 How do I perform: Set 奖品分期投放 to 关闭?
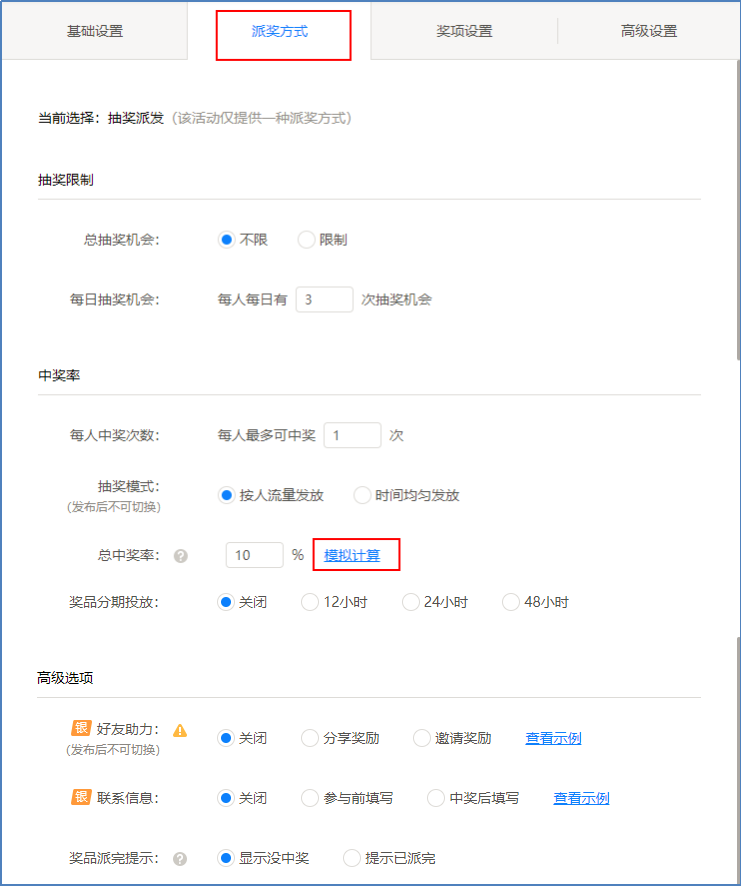click(x=226, y=602)
